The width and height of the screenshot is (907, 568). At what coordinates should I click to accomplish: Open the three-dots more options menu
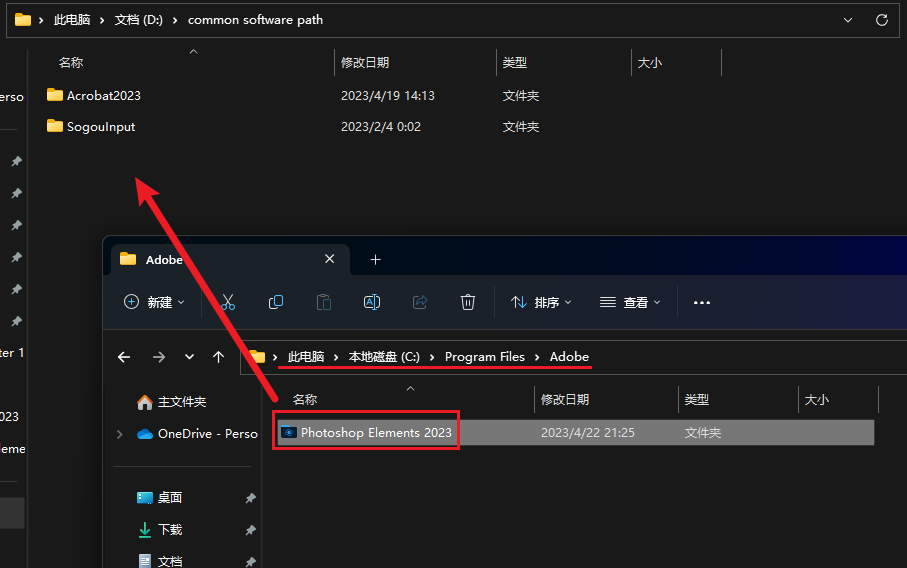702,303
